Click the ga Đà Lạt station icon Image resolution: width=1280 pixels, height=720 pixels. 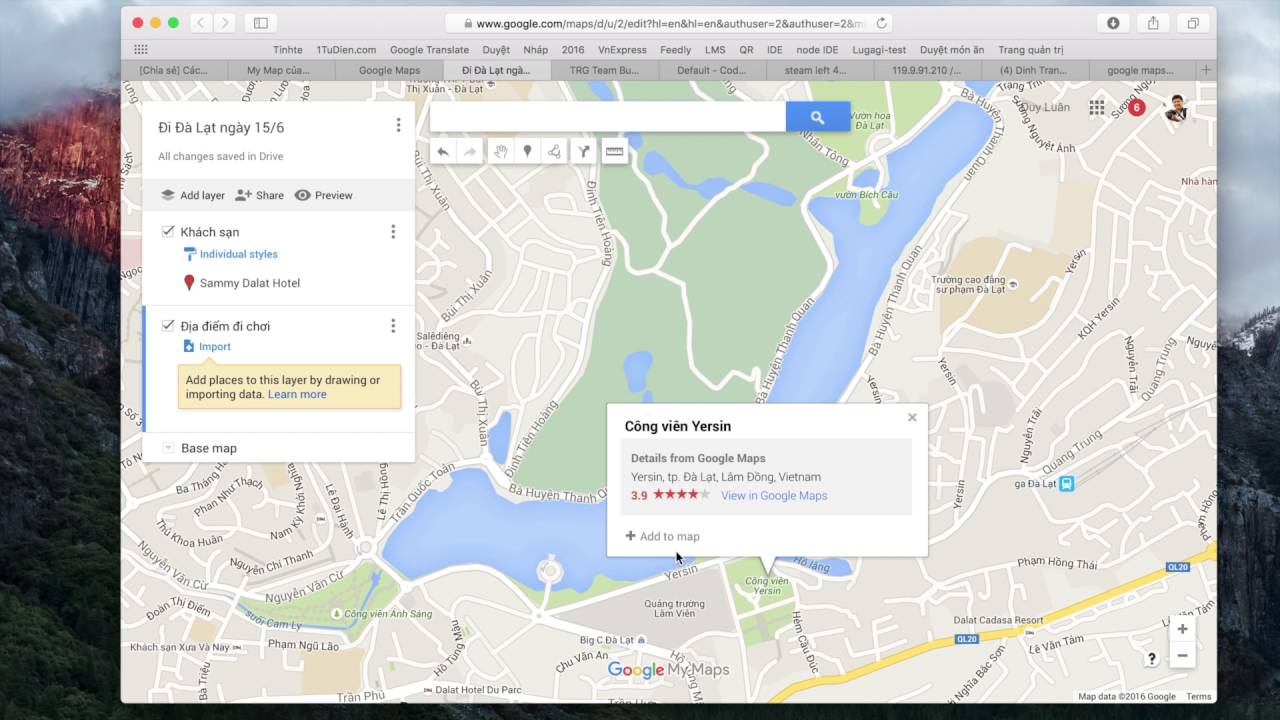(x=1067, y=484)
